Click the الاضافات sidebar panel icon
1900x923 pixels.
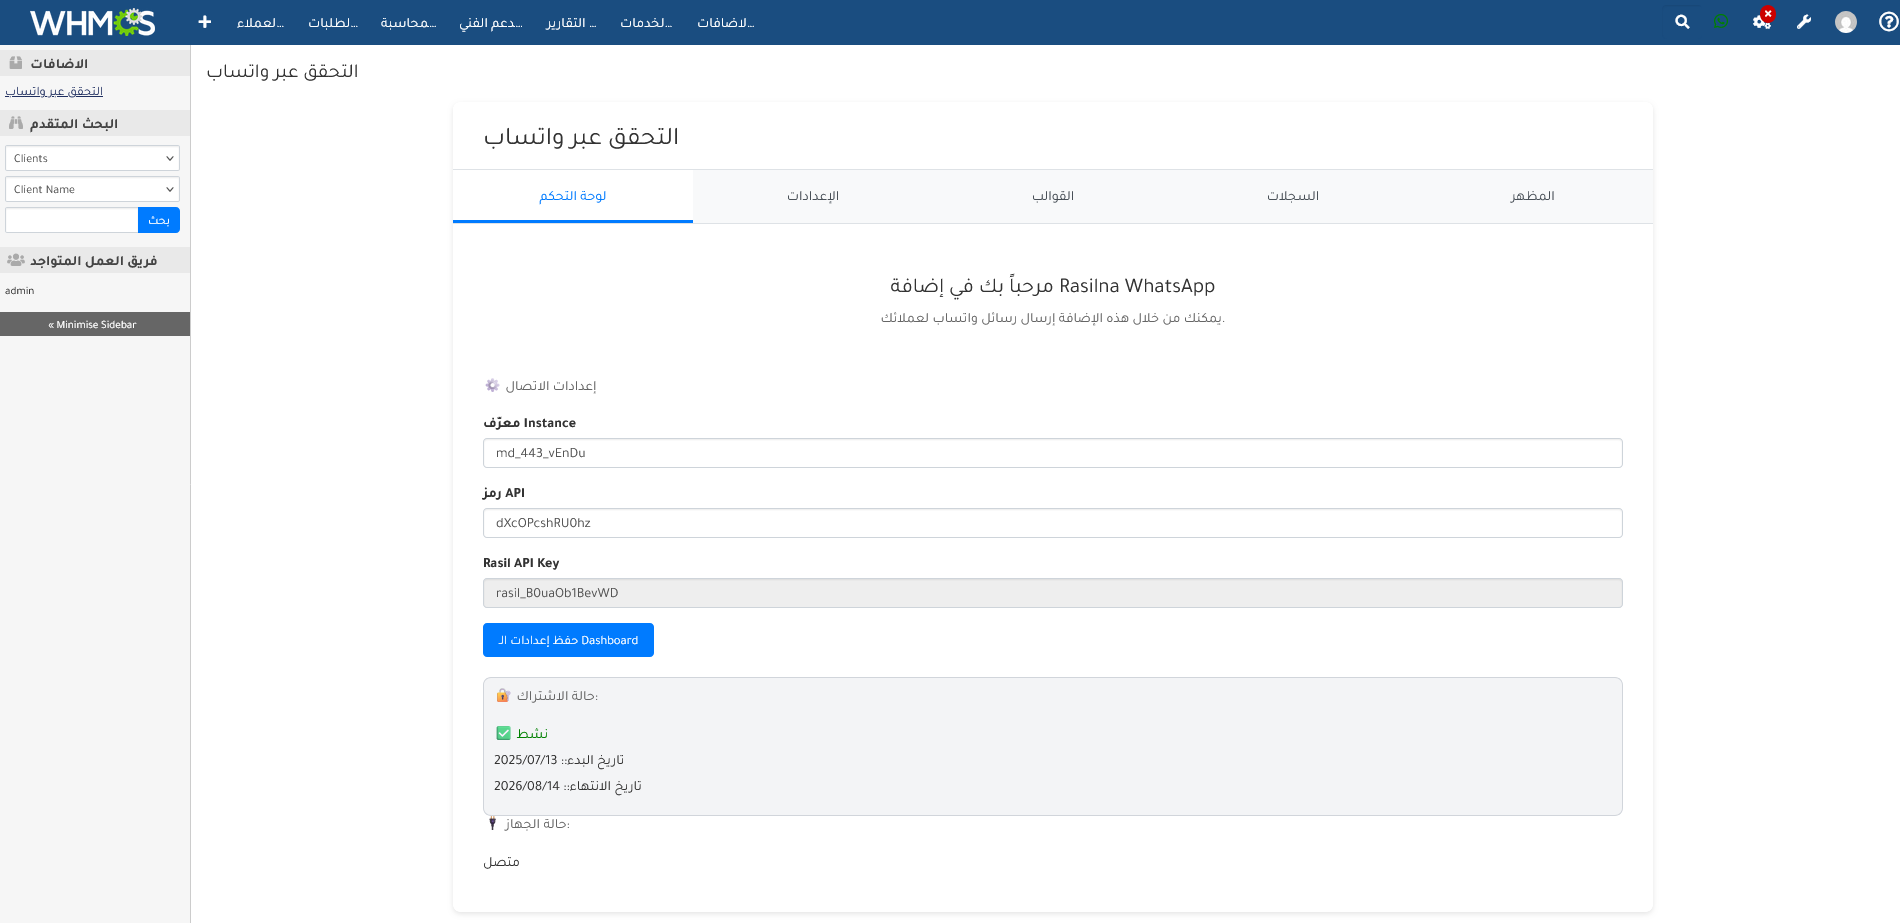point(14,61)
